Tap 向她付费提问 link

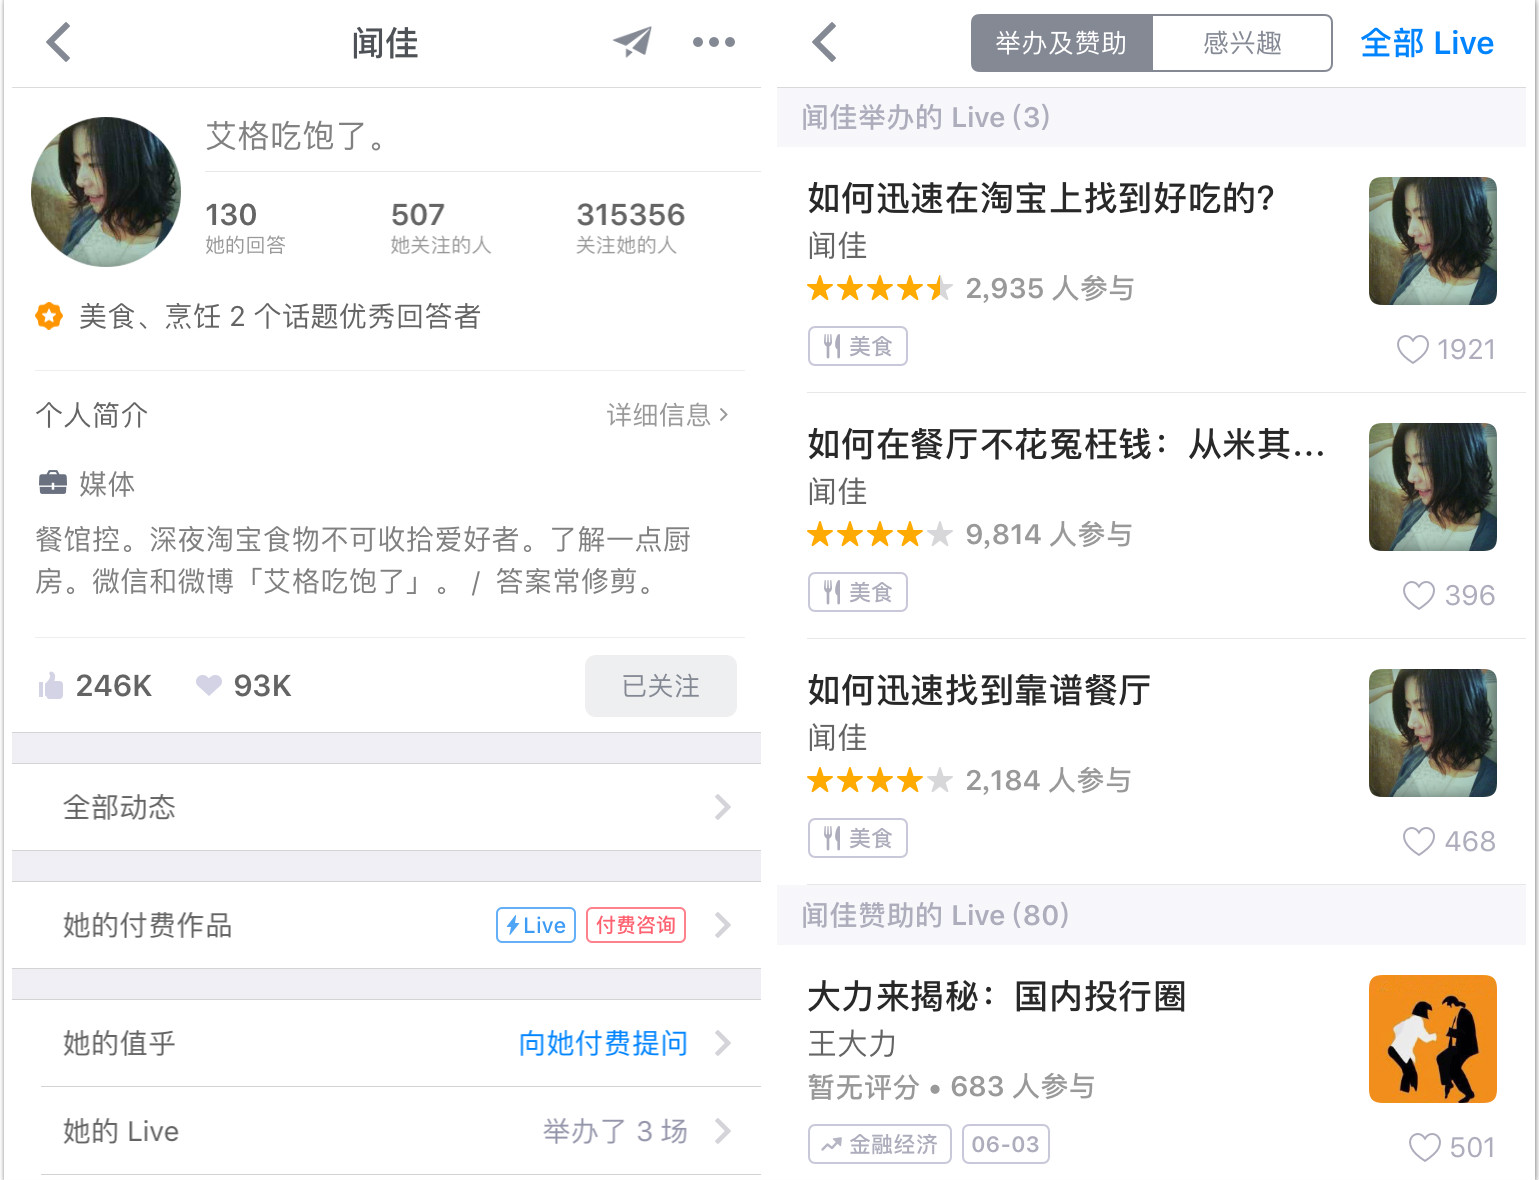coord(603,1043)
